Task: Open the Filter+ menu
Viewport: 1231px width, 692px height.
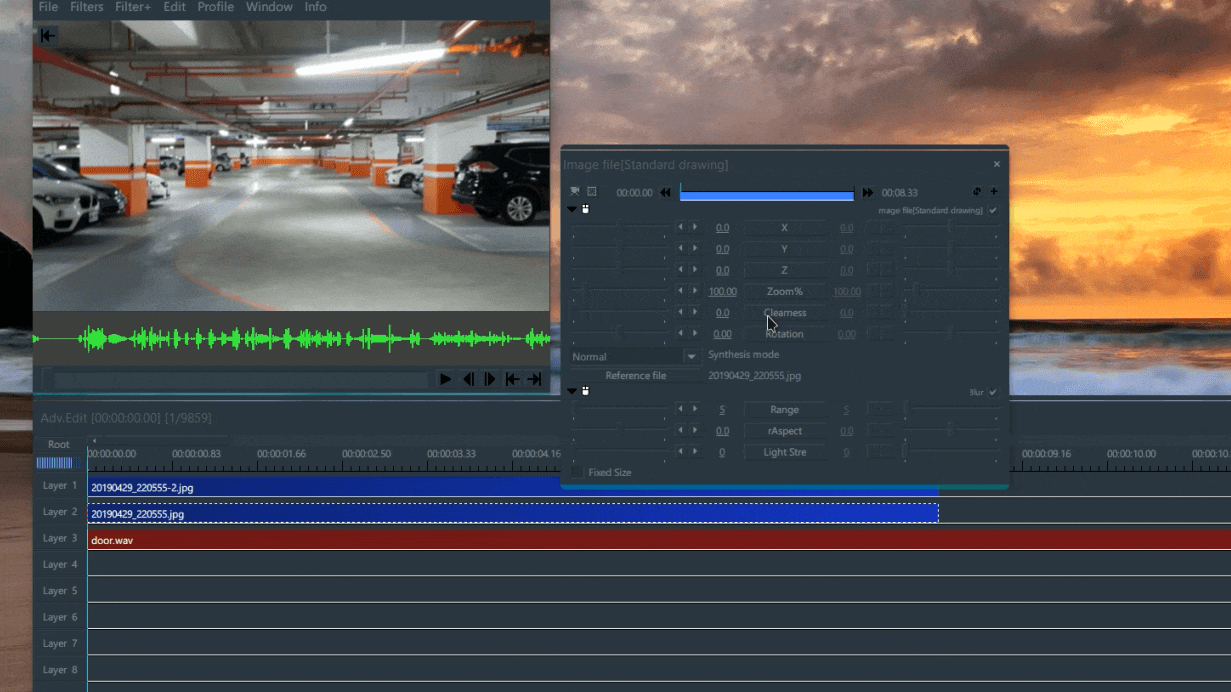Action: pyautogui.click(x=133, y=7)
